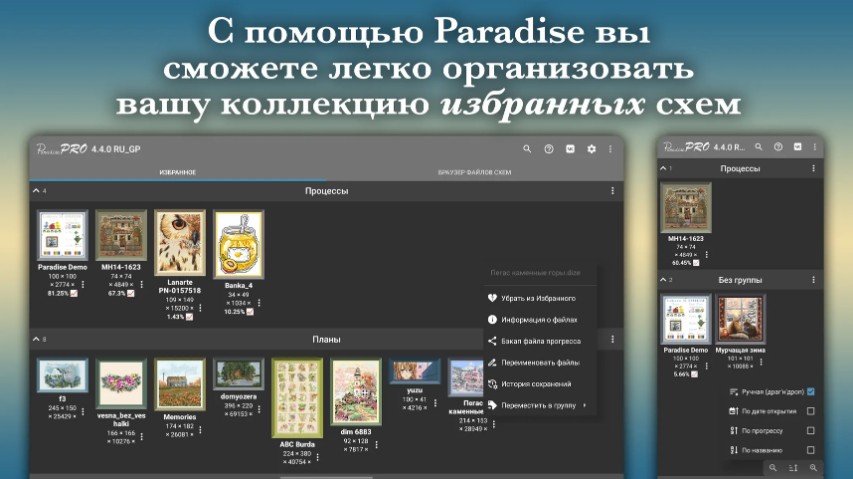This screenshot has width=853, height=479.
Task: Click the zoom-in magnifier at phone bottom right
Action: 814,467
